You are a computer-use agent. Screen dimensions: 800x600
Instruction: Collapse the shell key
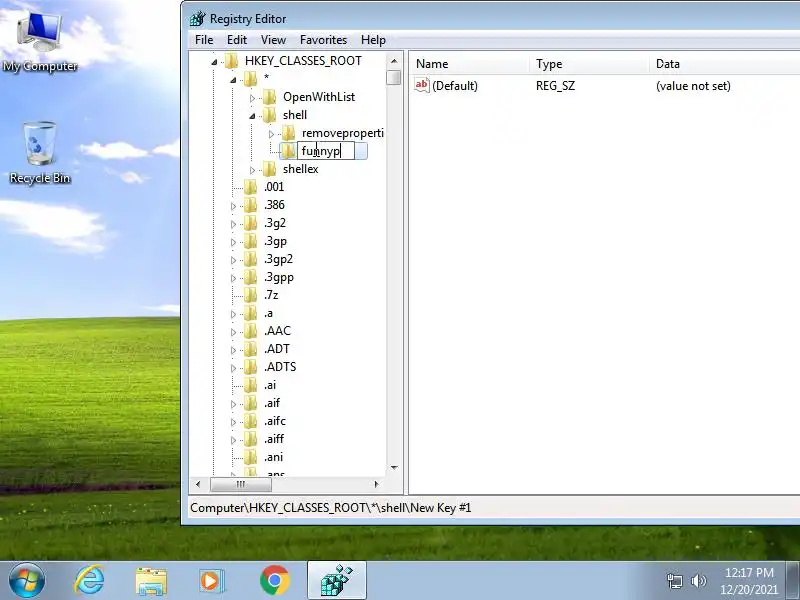click(252, 116)
